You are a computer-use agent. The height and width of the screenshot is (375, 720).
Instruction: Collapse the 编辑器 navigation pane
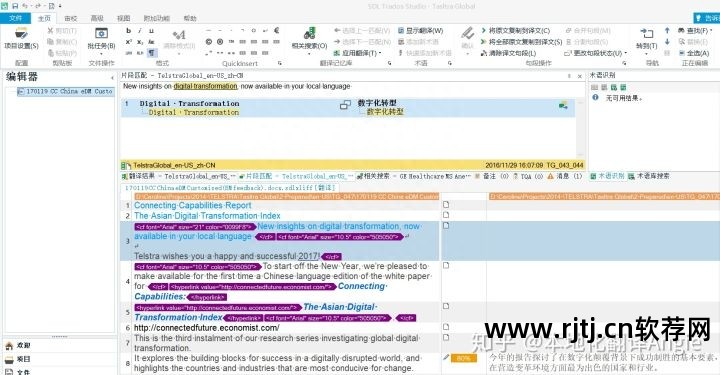tap(112, 78)
